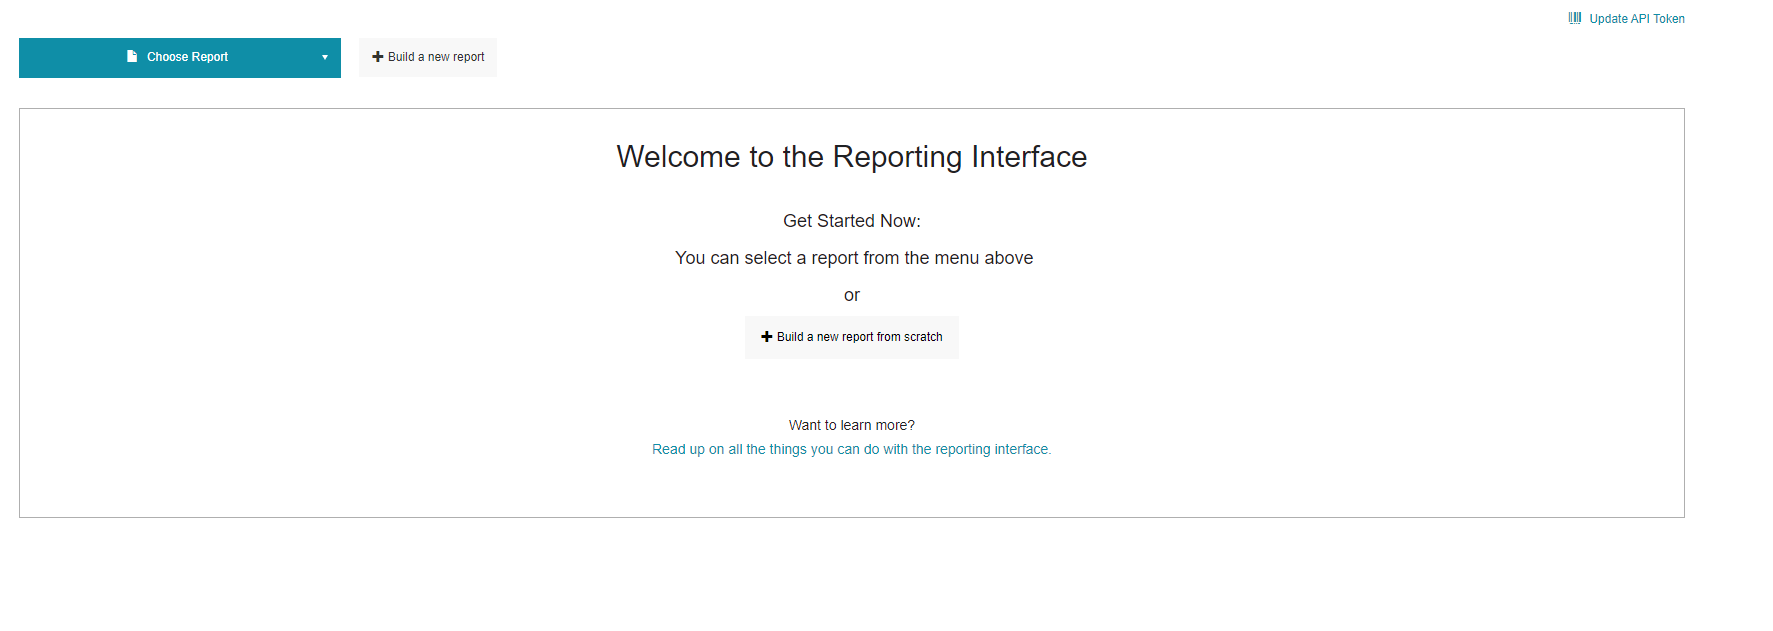Click the word 'Reporting' in the welcome heading
Image resolution: width=1773 pixels, height=631 pixels.
click(x=897, y=157)
